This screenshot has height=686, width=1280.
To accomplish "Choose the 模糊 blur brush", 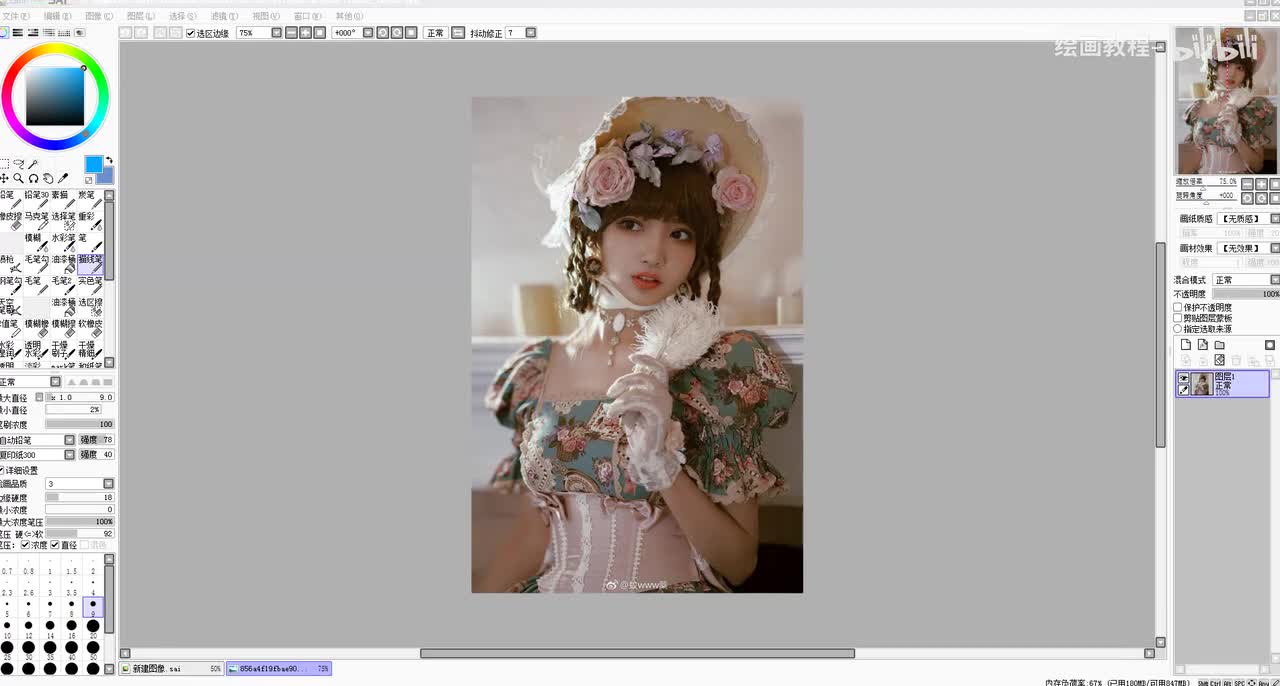I will click(37, 243).
